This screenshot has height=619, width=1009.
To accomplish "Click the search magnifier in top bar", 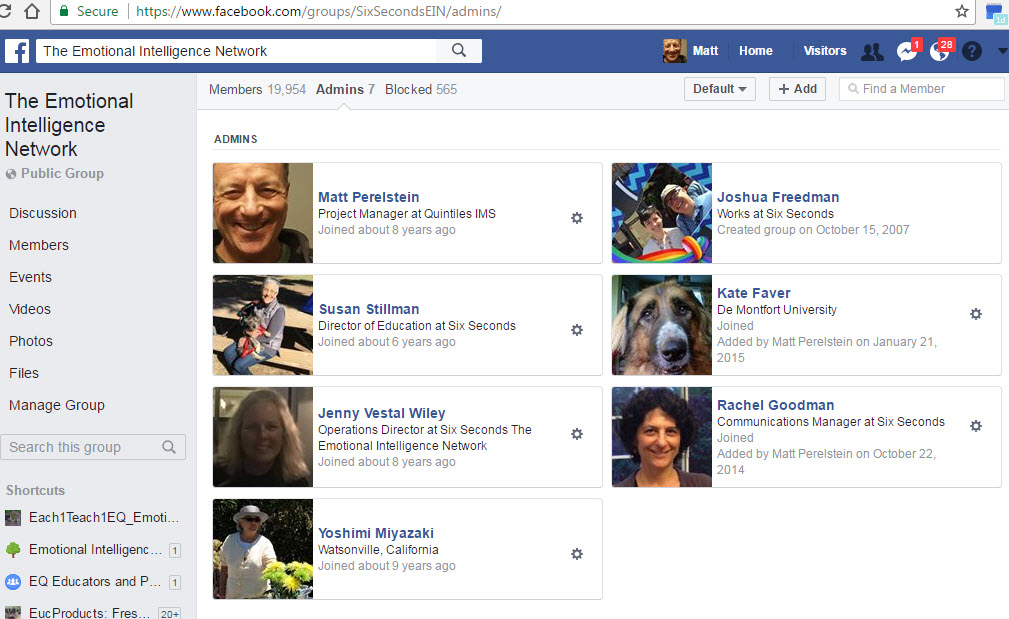I will click(x=459, y=51).
